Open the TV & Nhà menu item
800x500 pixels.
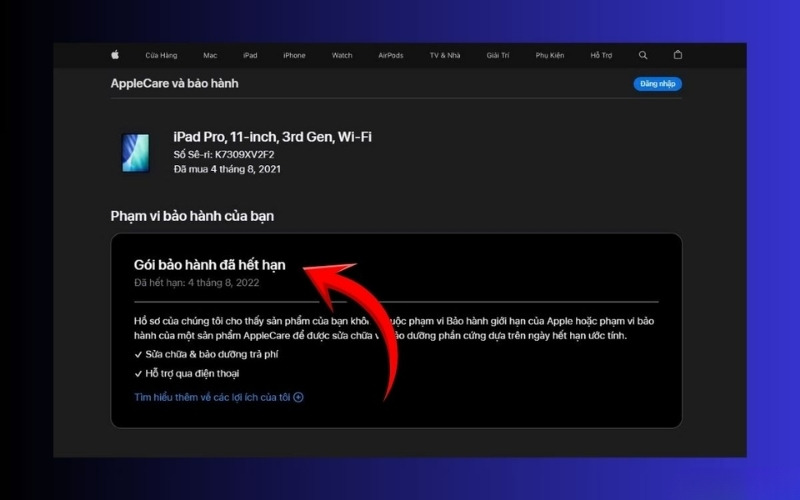[445, 55]
